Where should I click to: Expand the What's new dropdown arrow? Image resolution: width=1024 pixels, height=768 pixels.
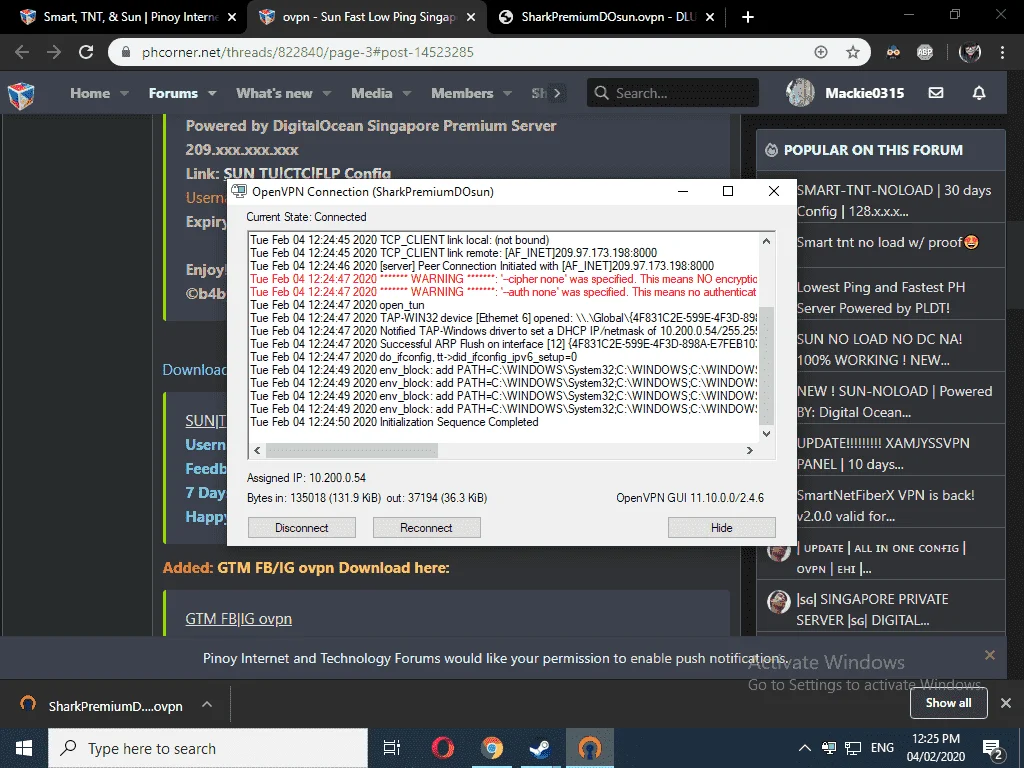point(327,93)
